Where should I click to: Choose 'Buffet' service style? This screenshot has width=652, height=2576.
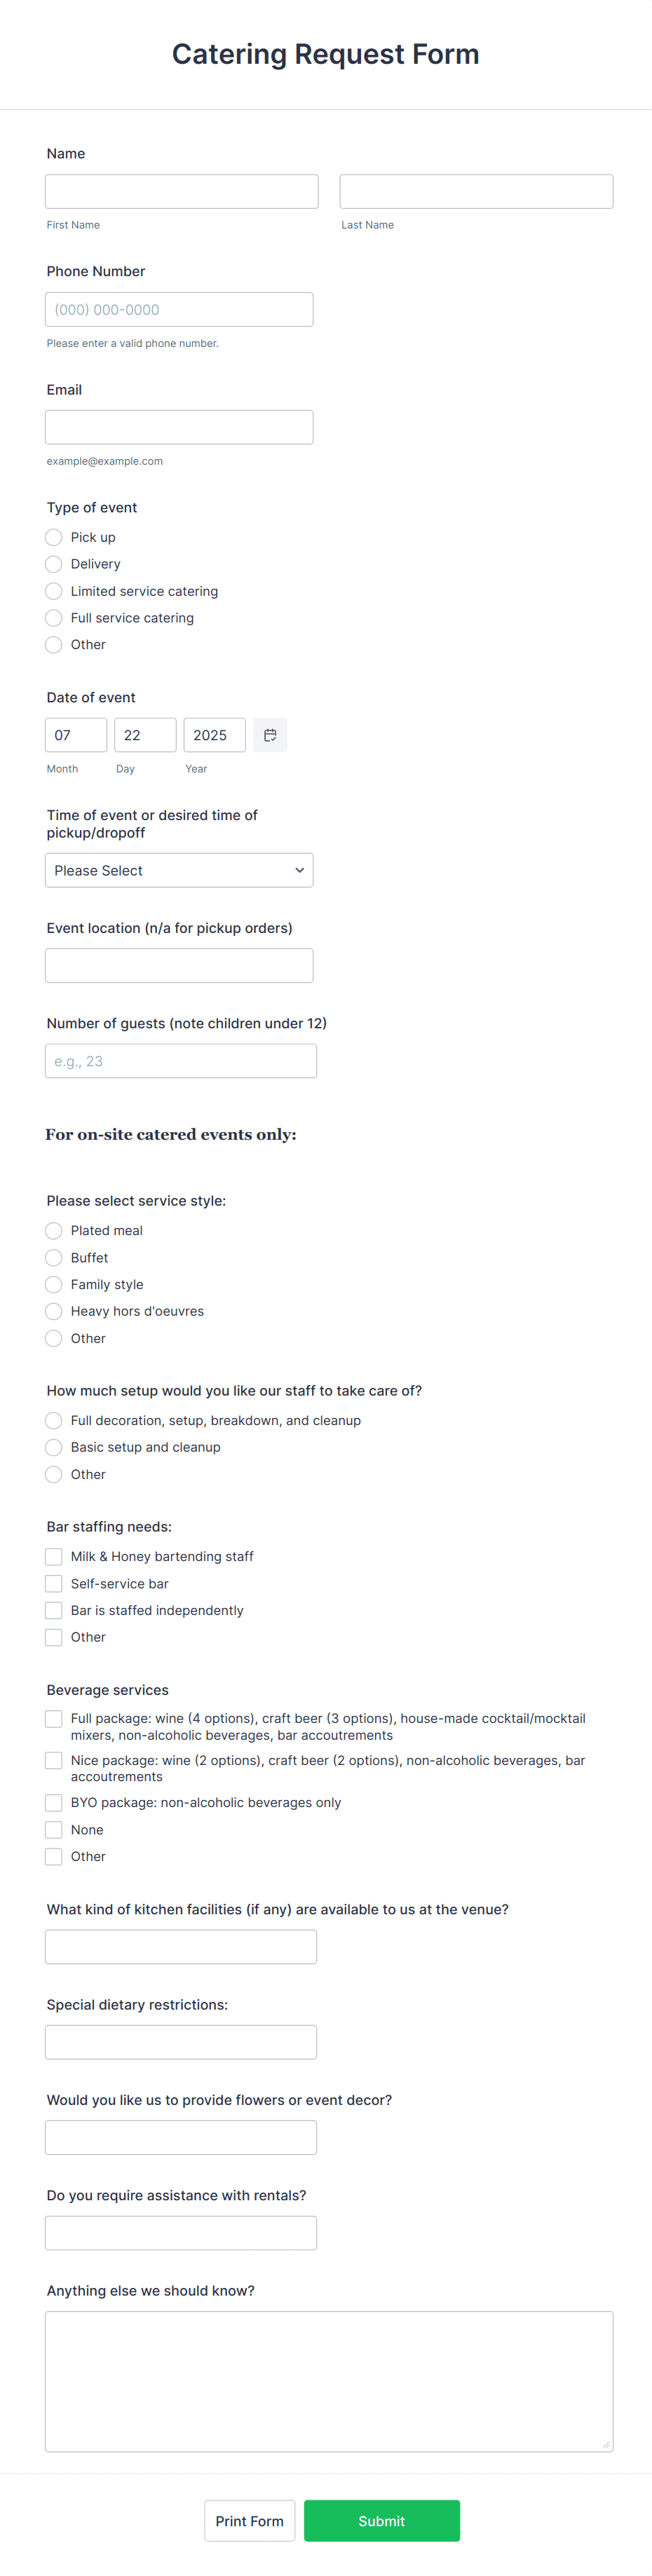[53, 1257]
